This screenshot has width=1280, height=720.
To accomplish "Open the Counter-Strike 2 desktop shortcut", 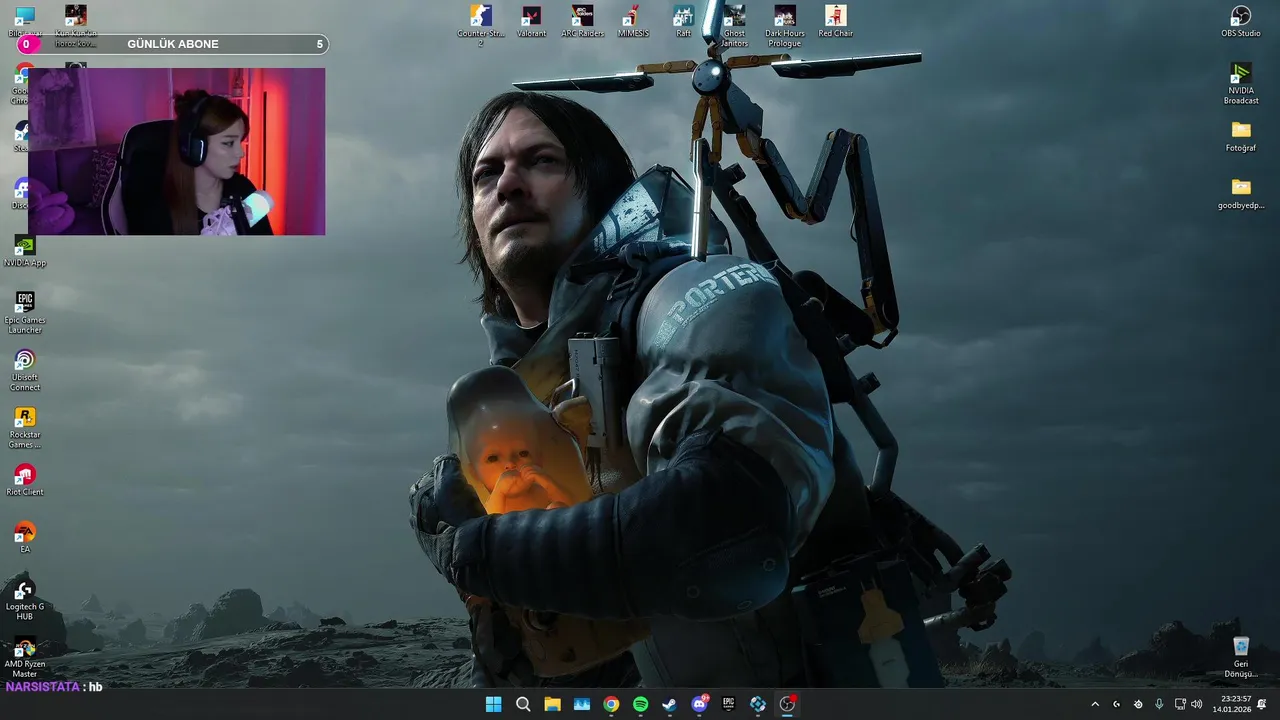I will pos(481,25).
